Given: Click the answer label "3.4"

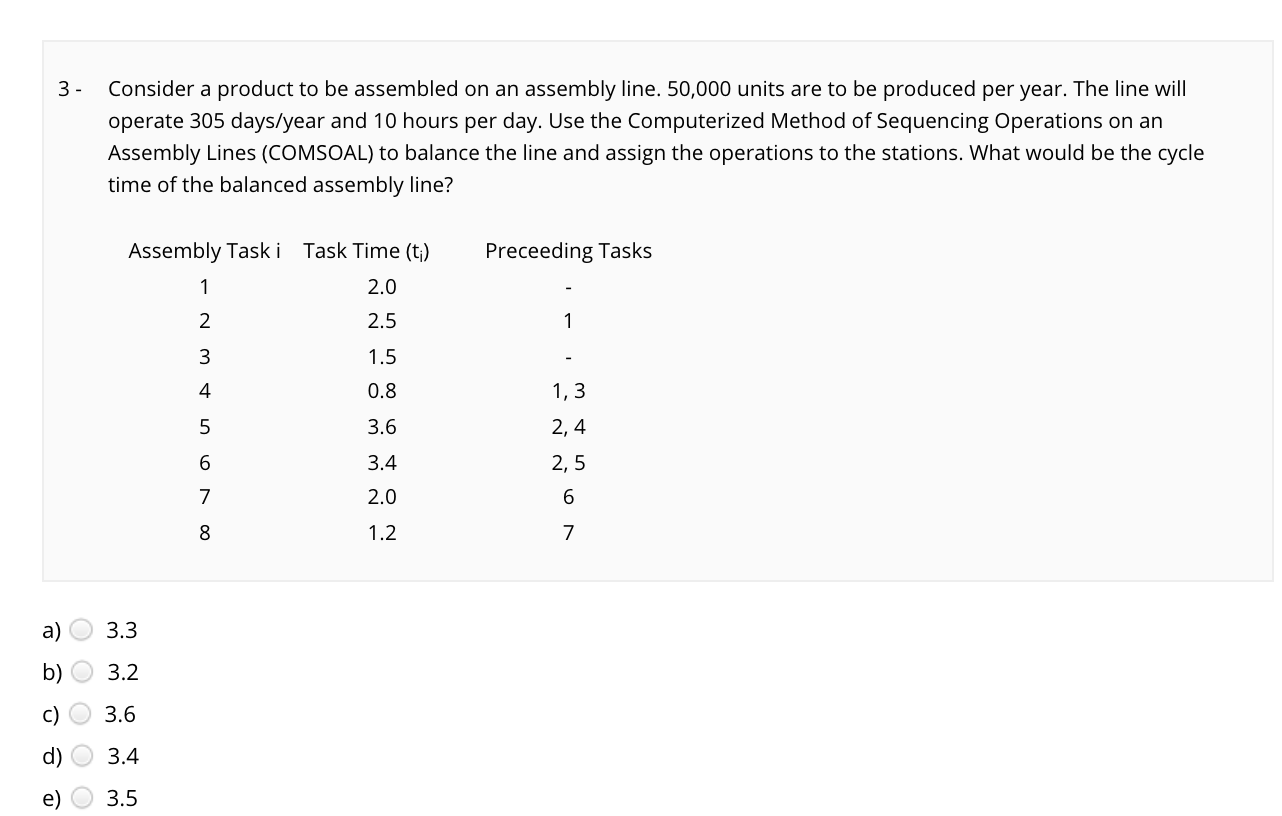Looking at the screenshot, I should tap(122, 756).
